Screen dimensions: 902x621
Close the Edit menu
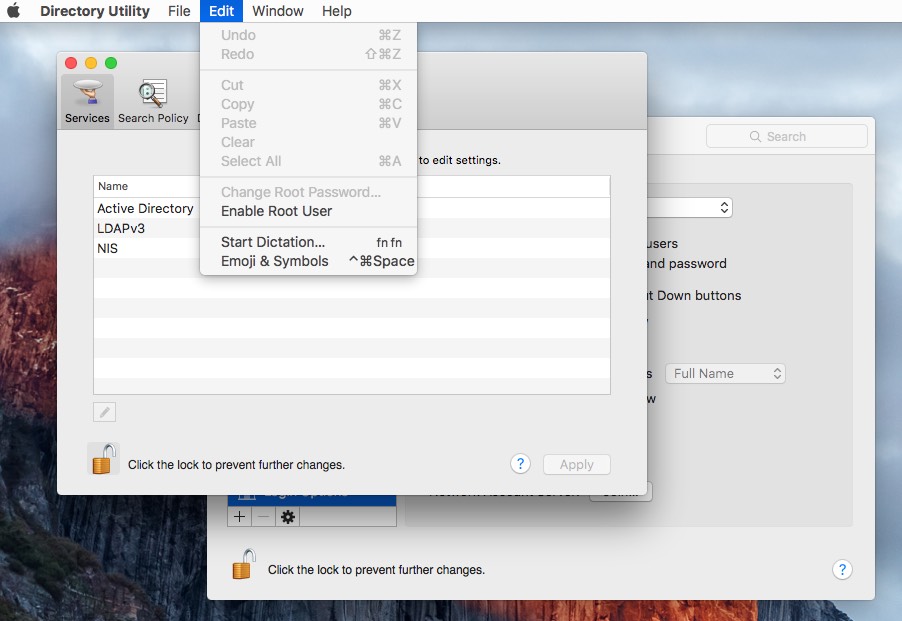click(x=221, y=11)
